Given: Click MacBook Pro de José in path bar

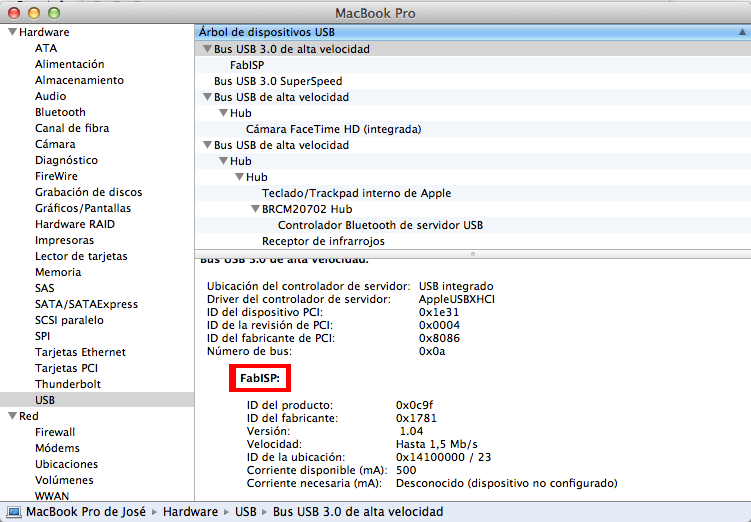Looking at the screenshot, I should [86, 512].
